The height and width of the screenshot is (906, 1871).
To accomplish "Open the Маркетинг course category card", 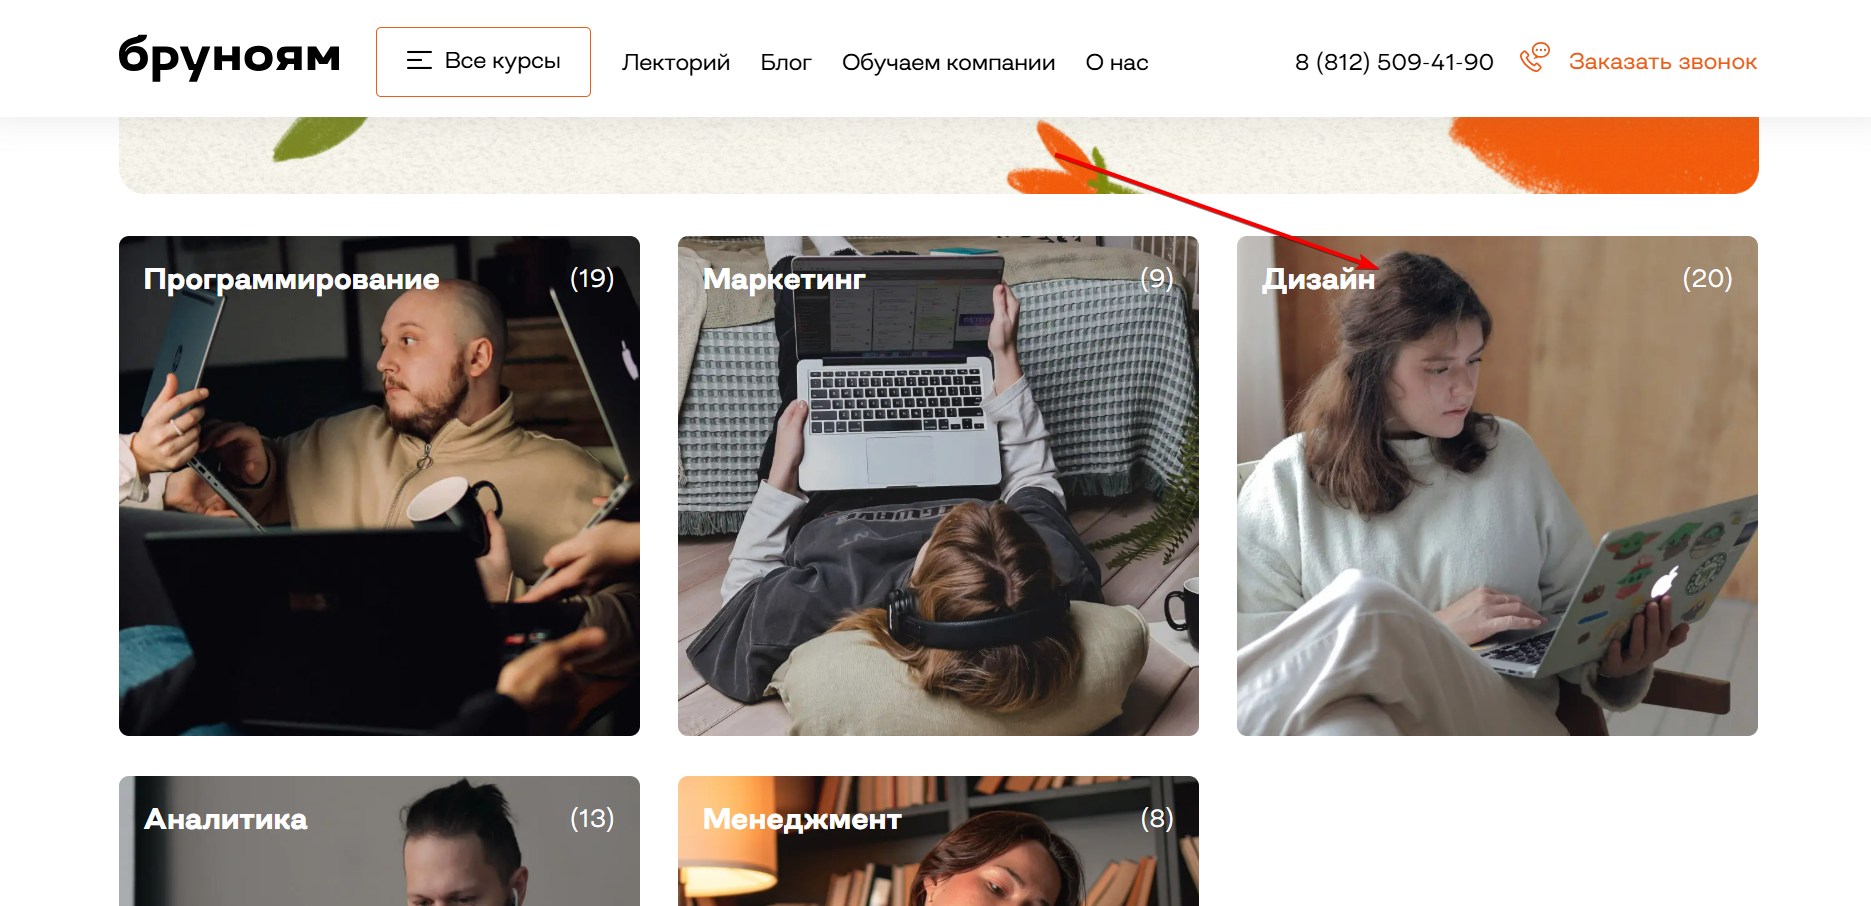I will point(938,486).
